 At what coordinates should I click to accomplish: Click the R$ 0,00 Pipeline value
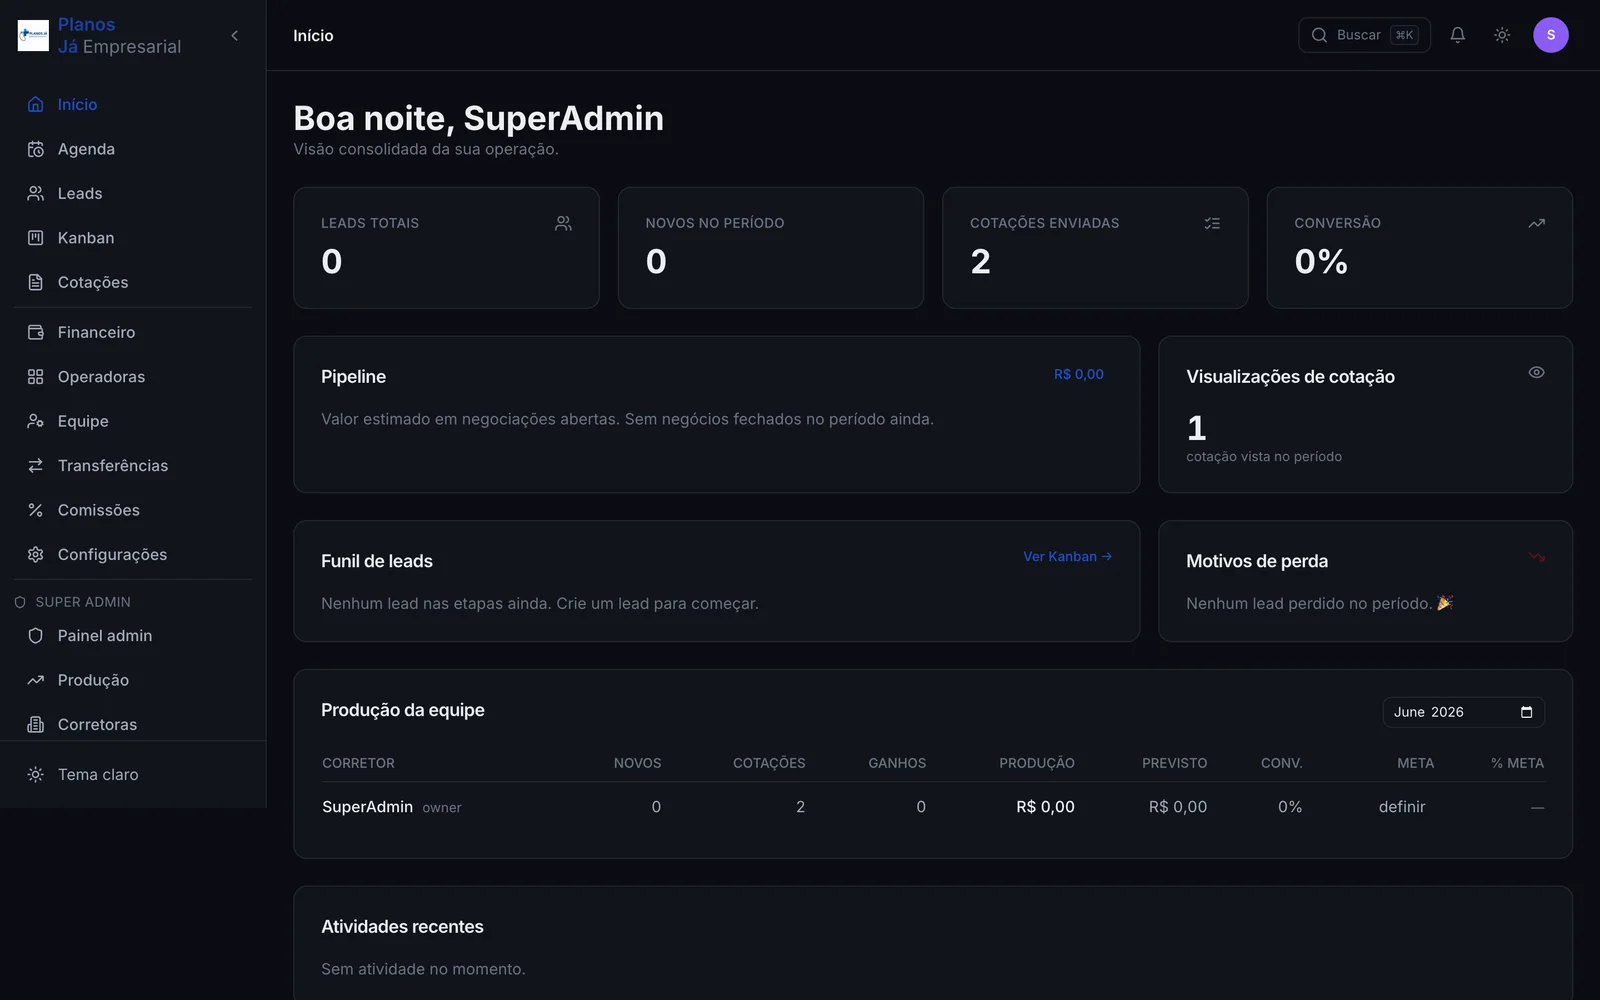point(1079,374)
